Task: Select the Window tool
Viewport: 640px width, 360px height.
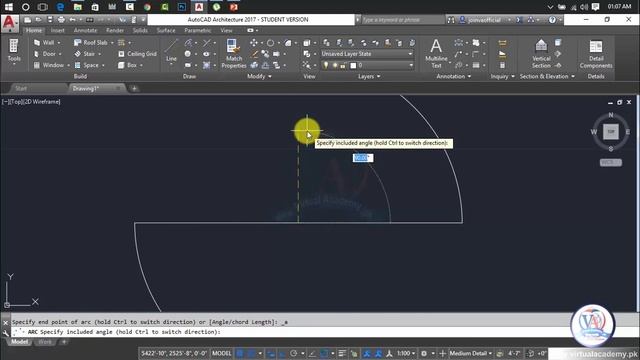Action: tap(49, 65)
